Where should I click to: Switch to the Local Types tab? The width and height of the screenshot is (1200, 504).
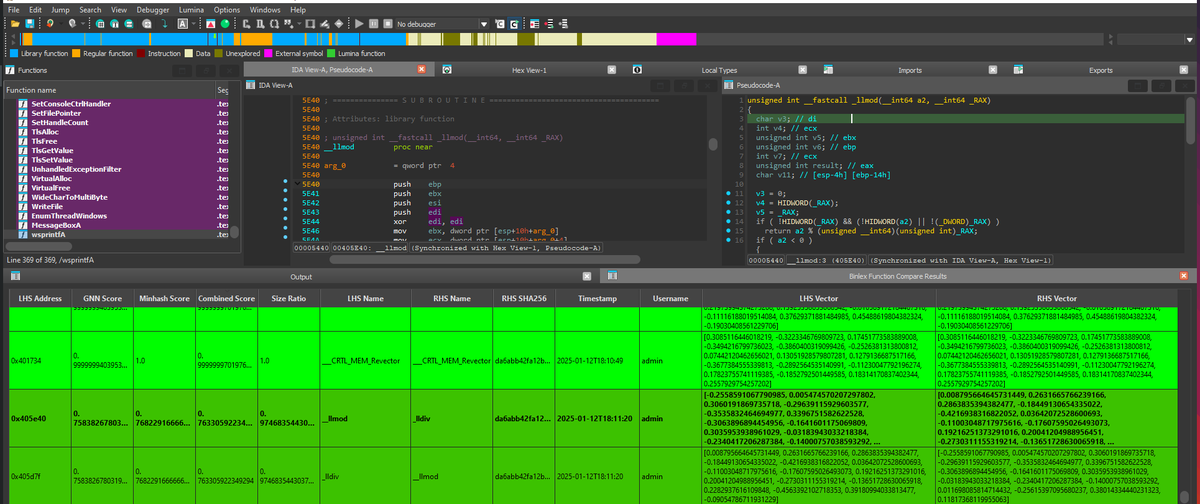(x=719, y=70)
